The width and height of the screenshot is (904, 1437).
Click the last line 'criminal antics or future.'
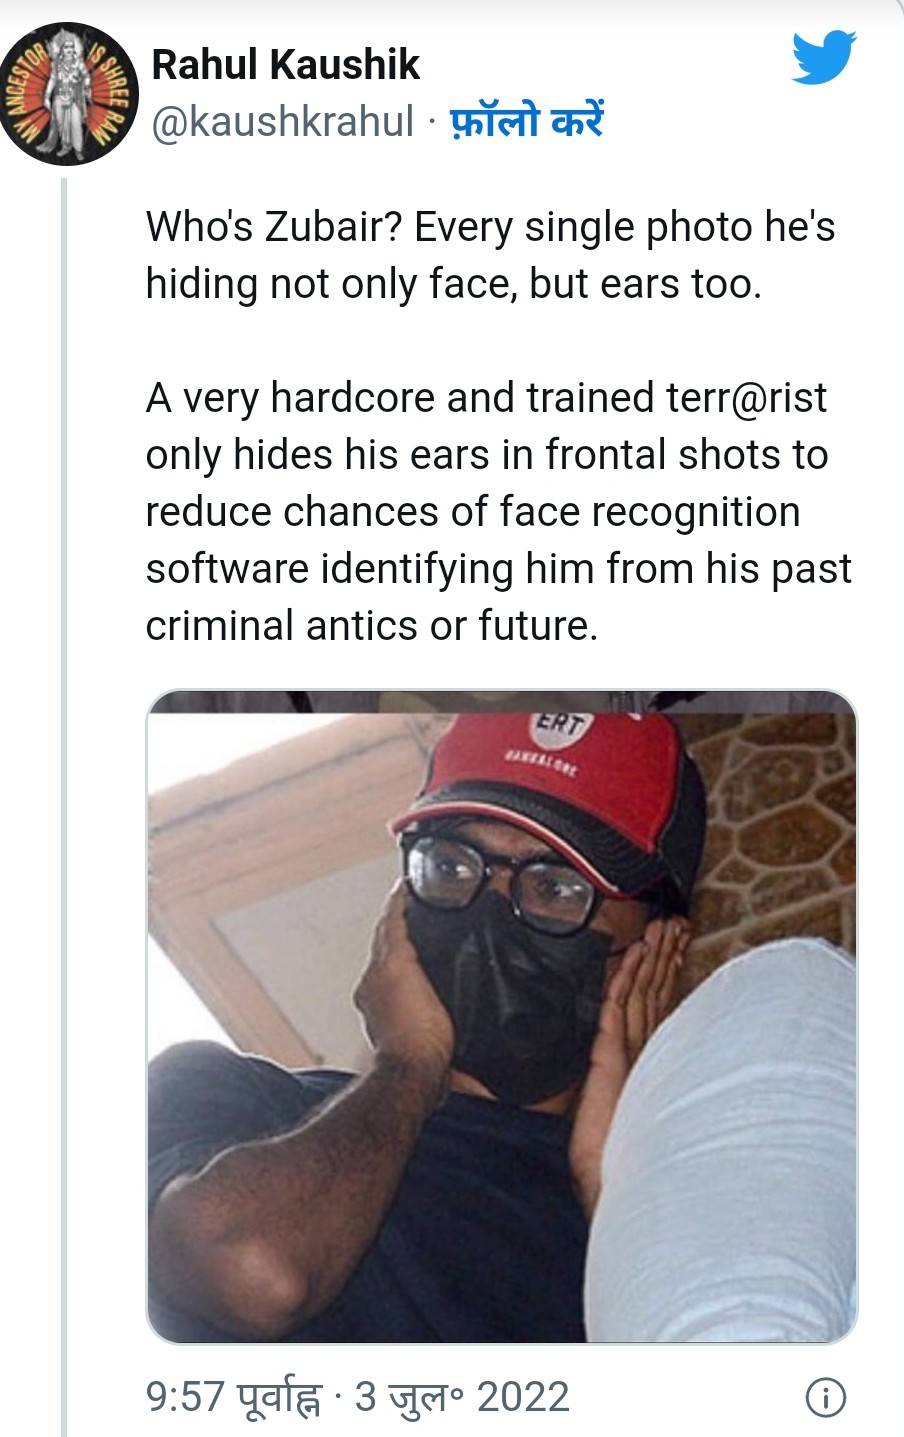(x=371, y=626)
